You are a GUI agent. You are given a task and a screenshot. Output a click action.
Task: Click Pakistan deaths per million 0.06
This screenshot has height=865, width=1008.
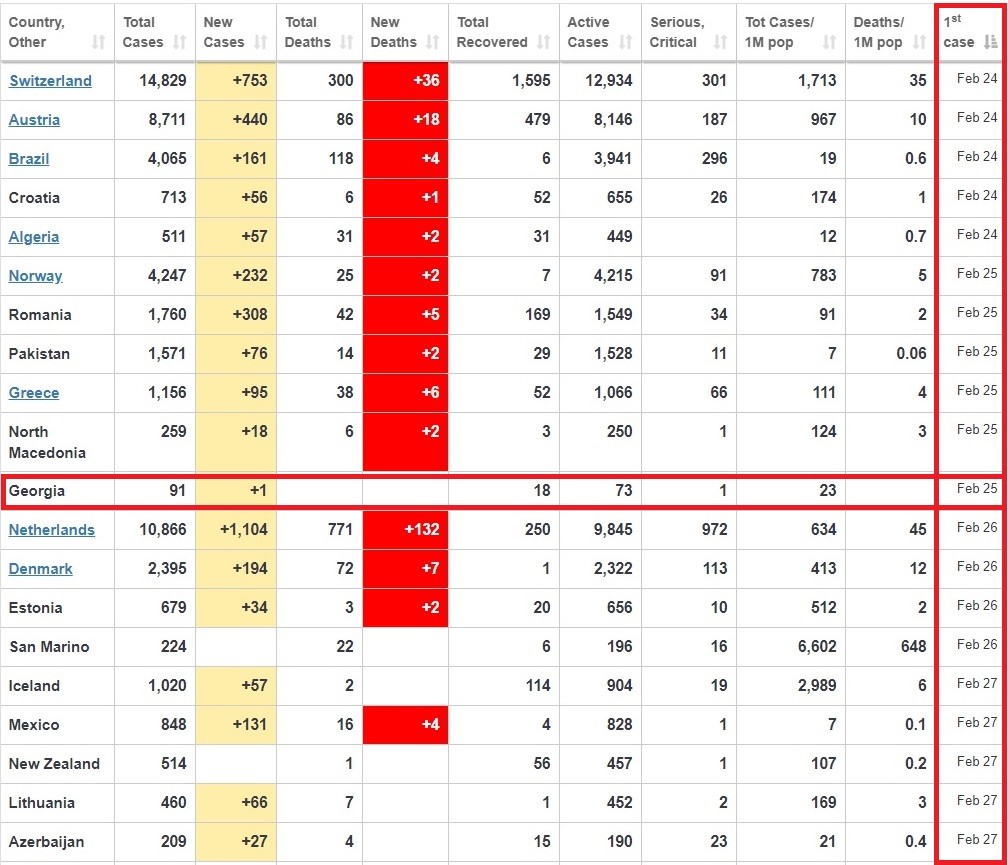[x=912, y=354]
